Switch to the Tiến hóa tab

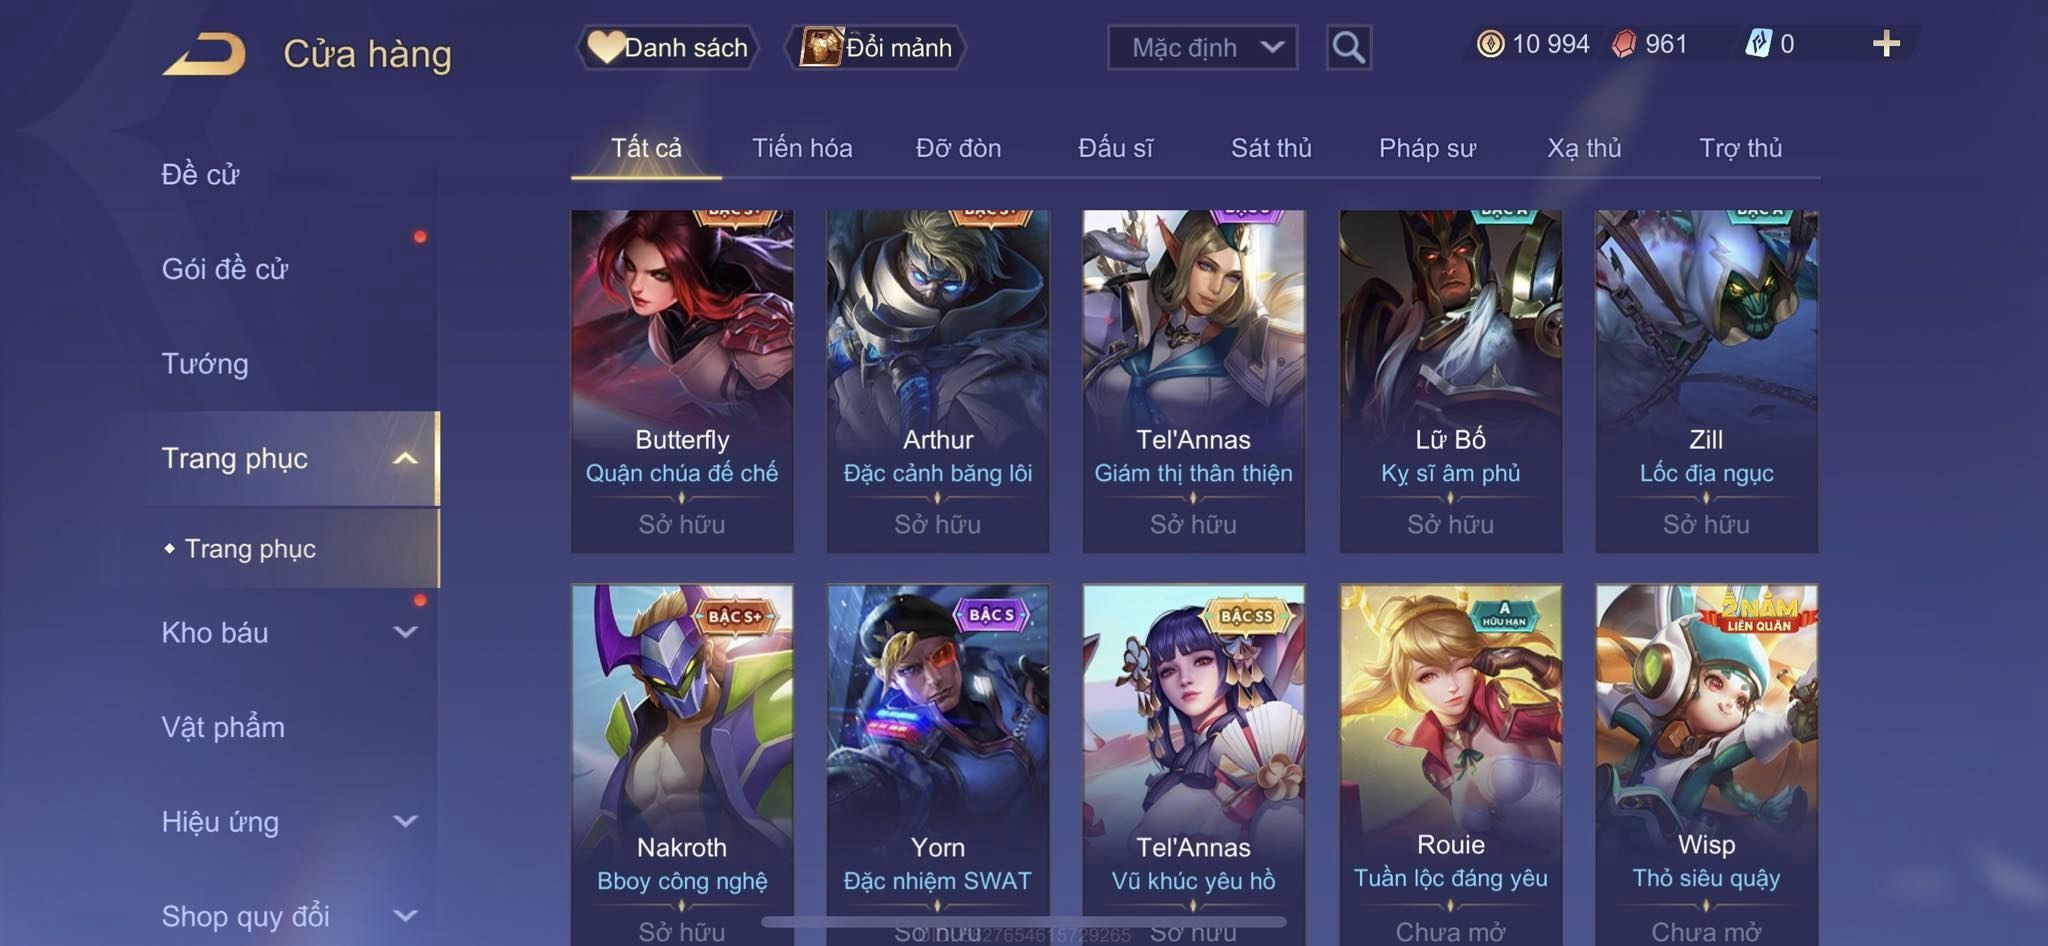(802, 148)
